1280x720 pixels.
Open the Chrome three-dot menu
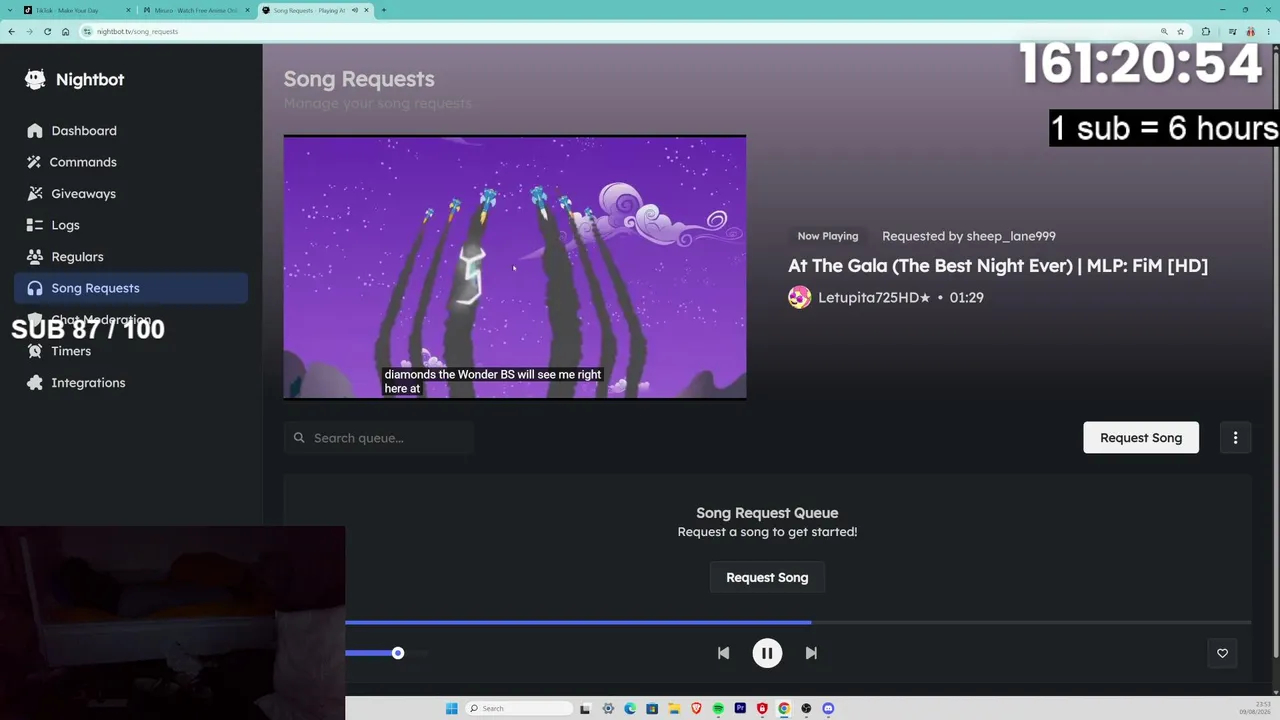coord(1269,31)
